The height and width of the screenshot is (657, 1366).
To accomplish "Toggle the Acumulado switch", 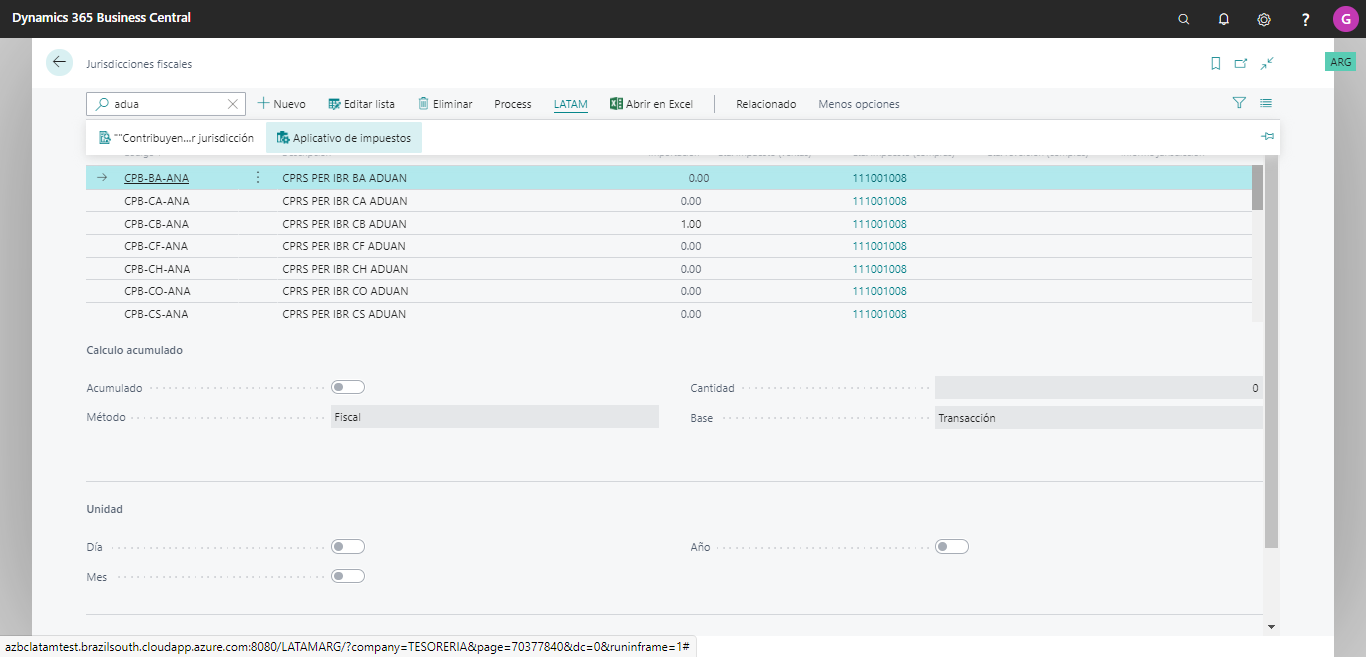I will pyautogui.click(x=348, y=387).
